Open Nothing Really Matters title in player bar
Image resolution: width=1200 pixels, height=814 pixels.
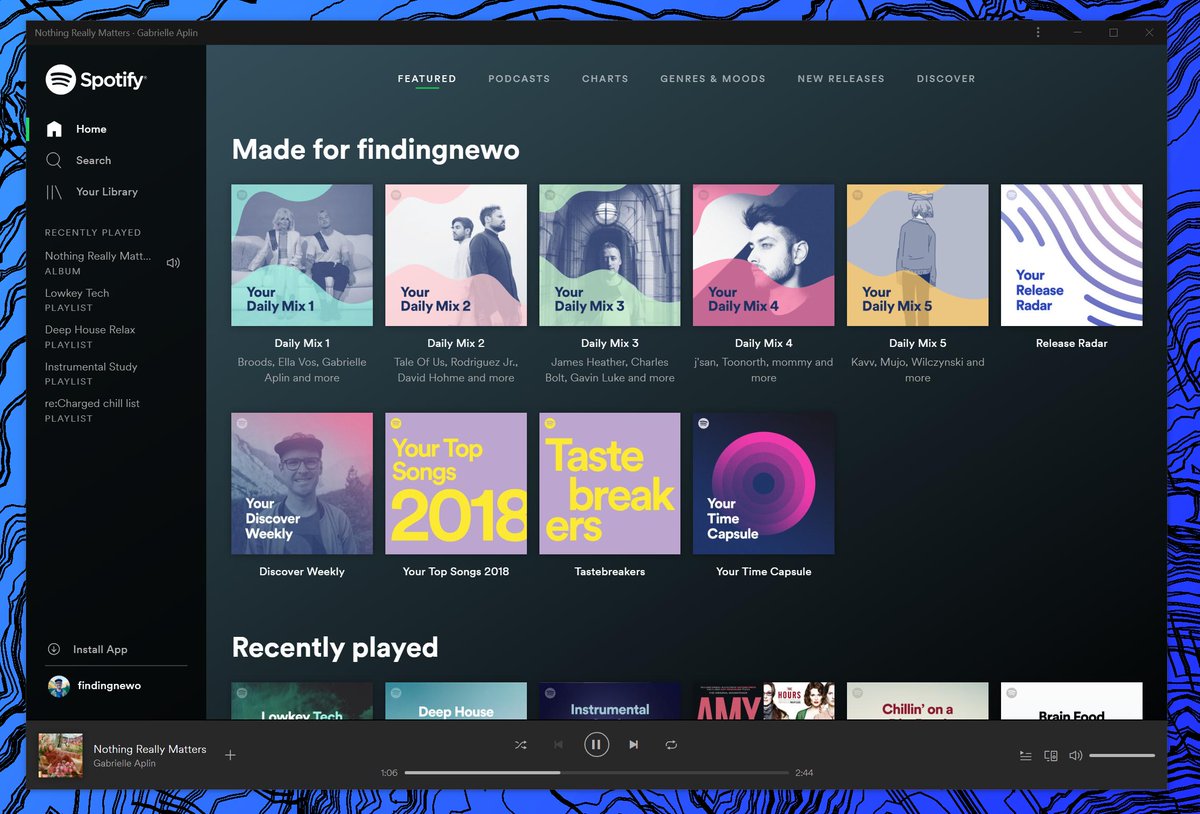pos(150,749)
